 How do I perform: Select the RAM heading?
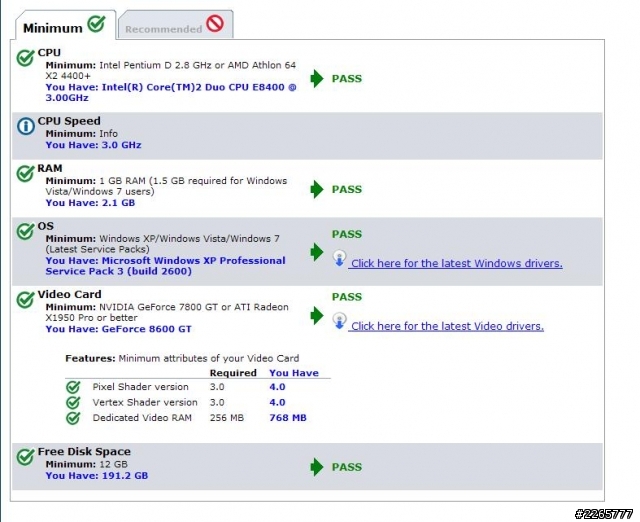point(50,168)
